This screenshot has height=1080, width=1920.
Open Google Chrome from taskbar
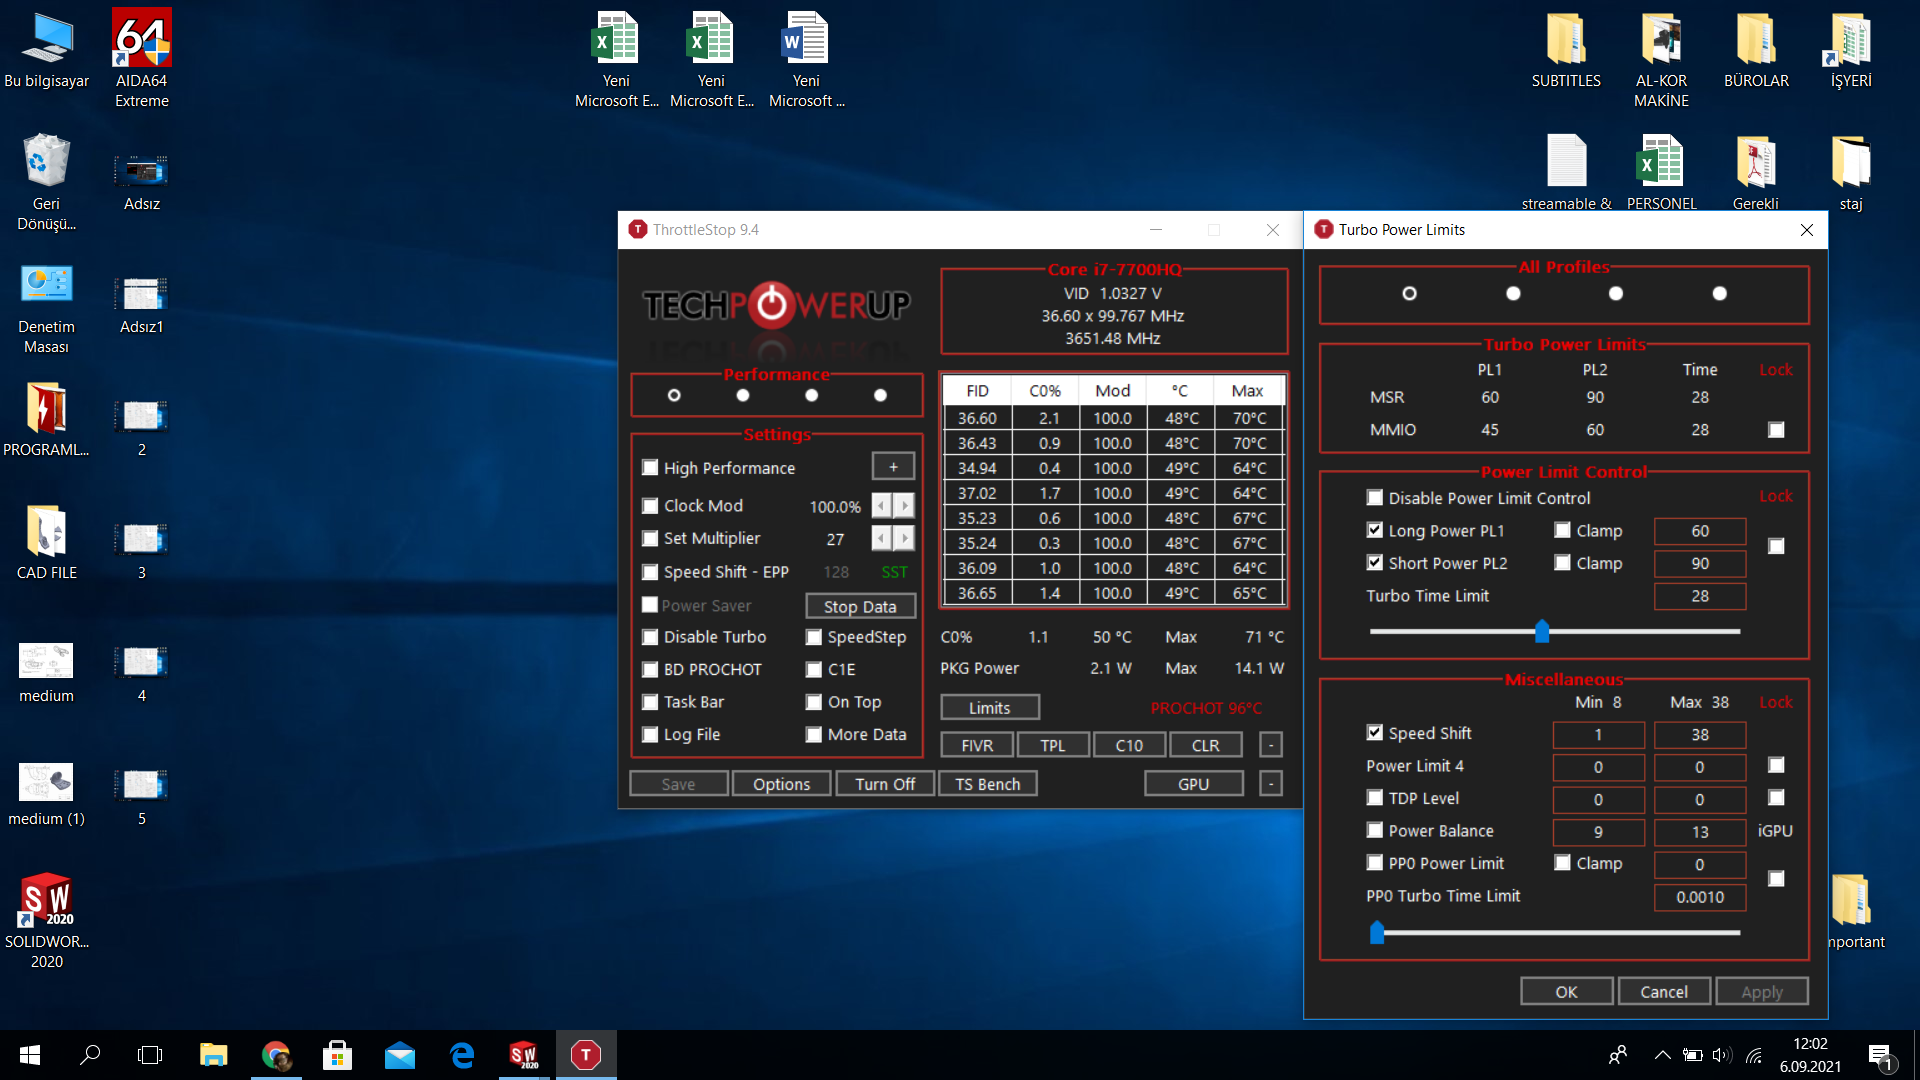tap(276, 1055)
